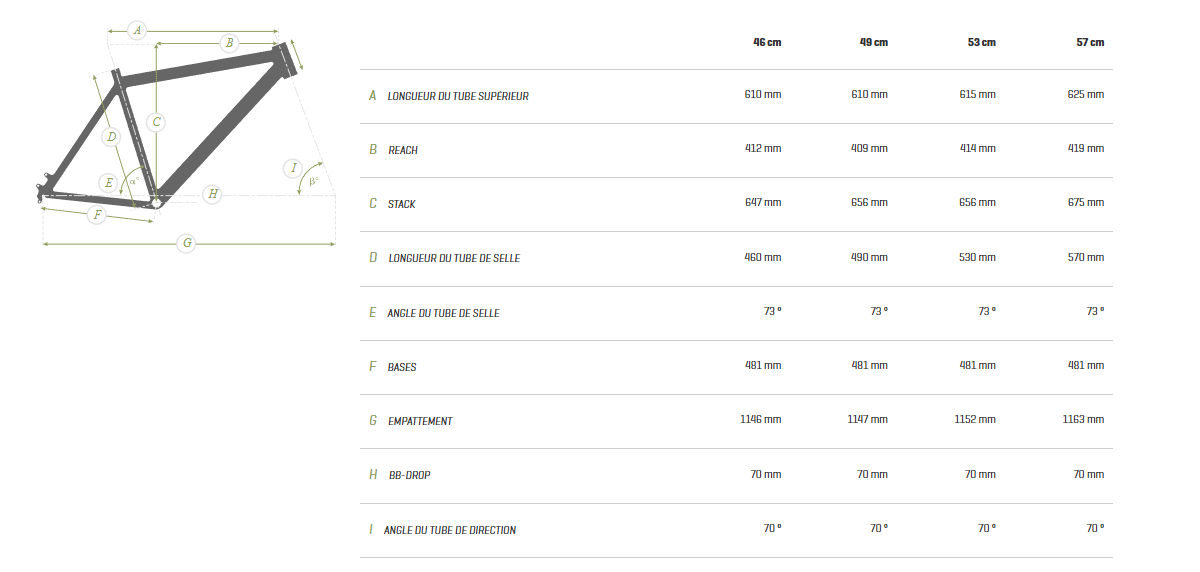Select the circled H BB-drop marker
The height and width of the screenshot is (572, 1200).
212,194
